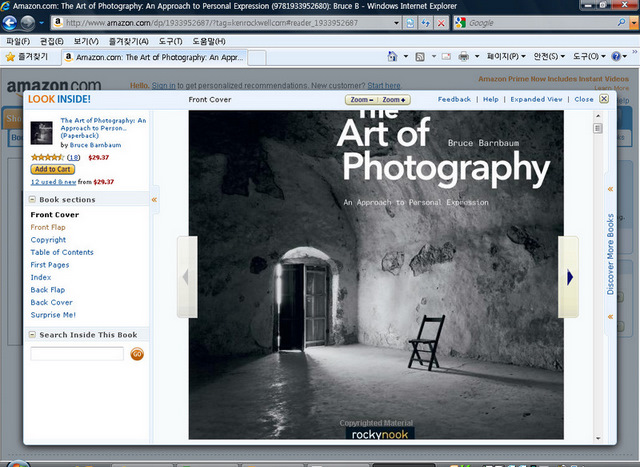
Task: Click the Print icon
Action: [x=464, y=56]
